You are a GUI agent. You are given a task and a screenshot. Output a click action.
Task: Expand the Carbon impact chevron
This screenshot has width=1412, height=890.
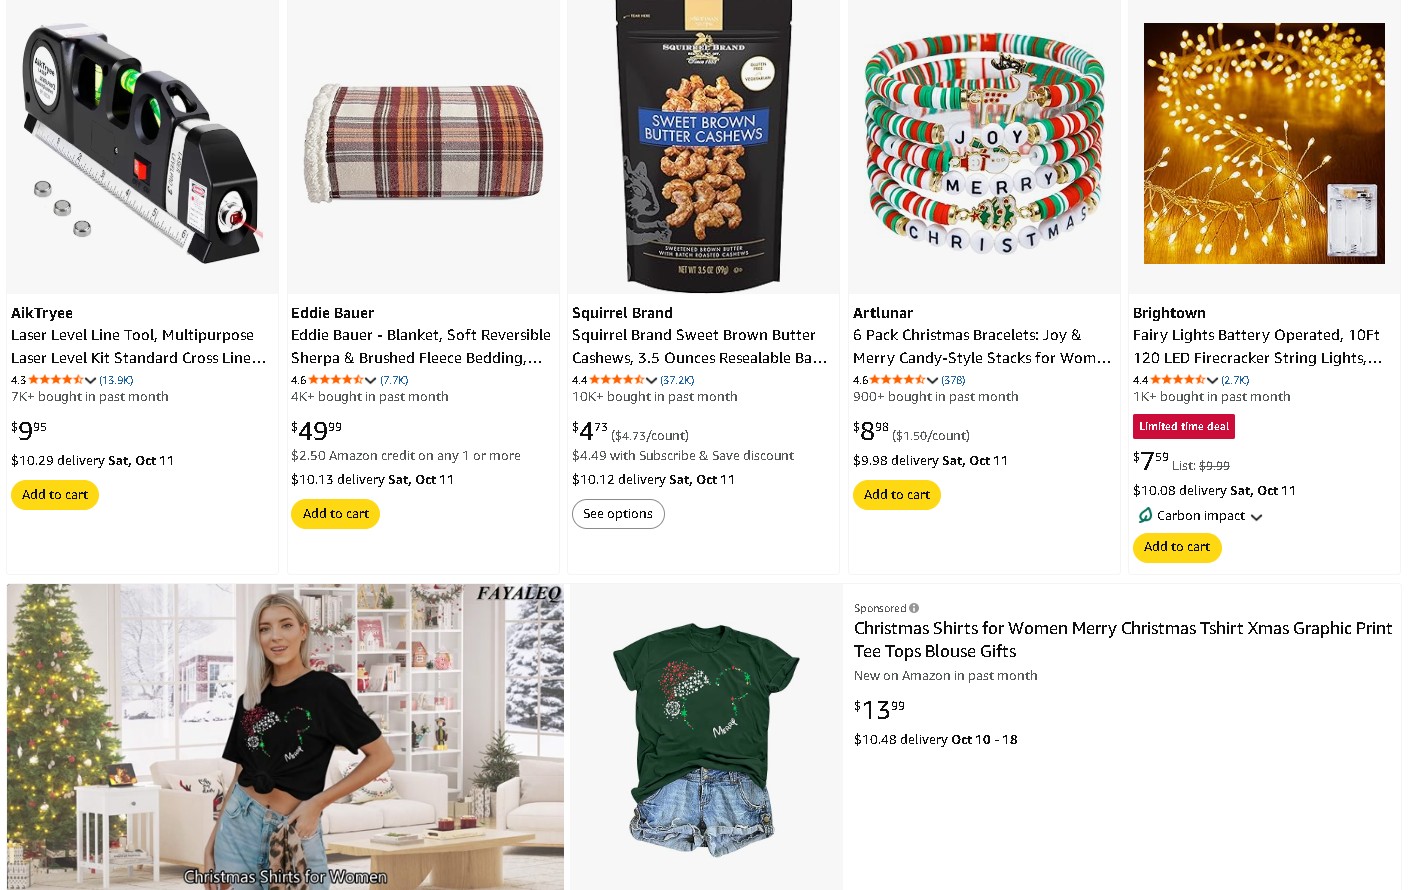click(1257, 517)
